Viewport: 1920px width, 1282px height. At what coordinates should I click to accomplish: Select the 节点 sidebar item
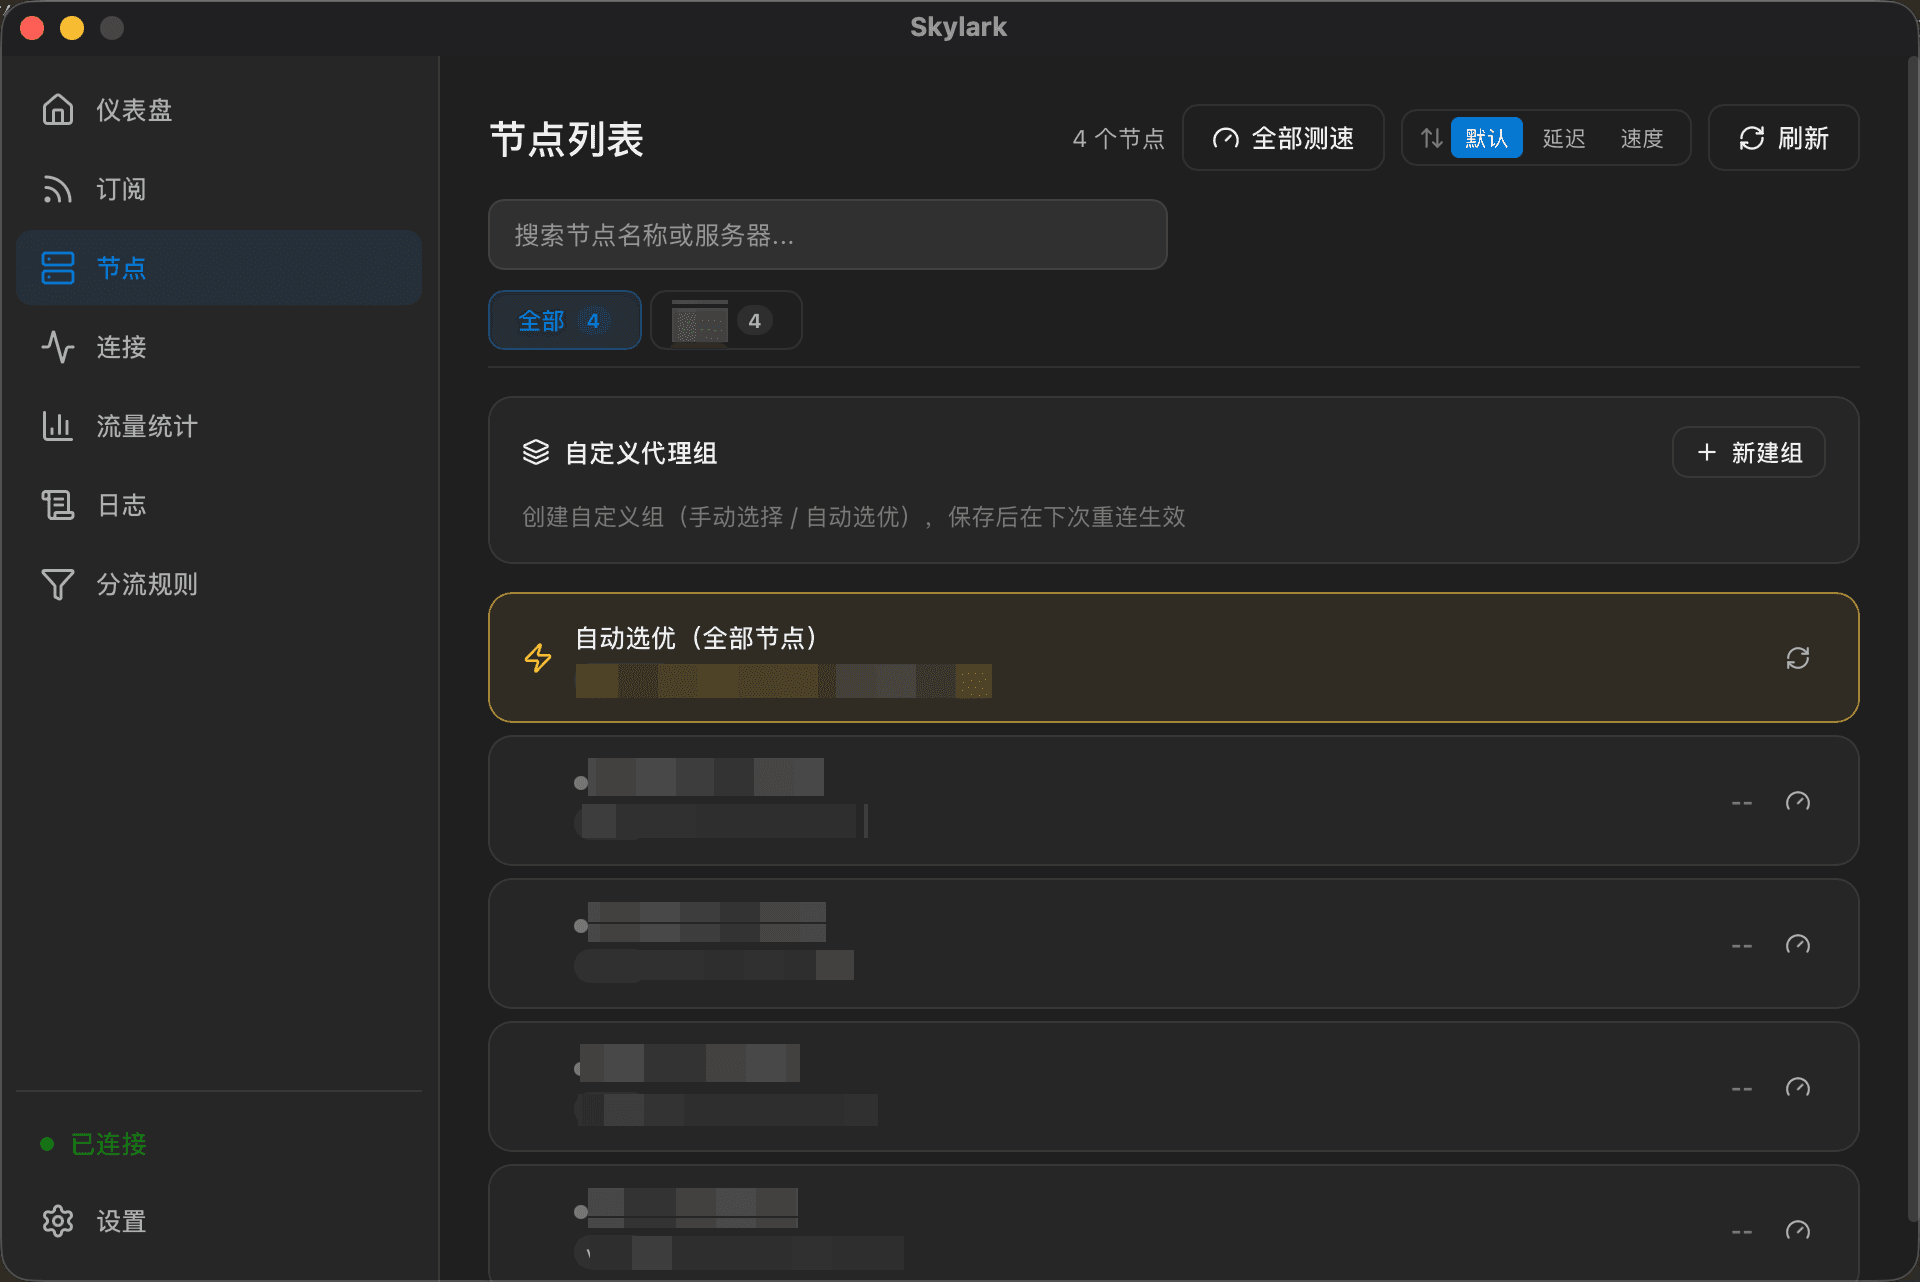(218, 268)
